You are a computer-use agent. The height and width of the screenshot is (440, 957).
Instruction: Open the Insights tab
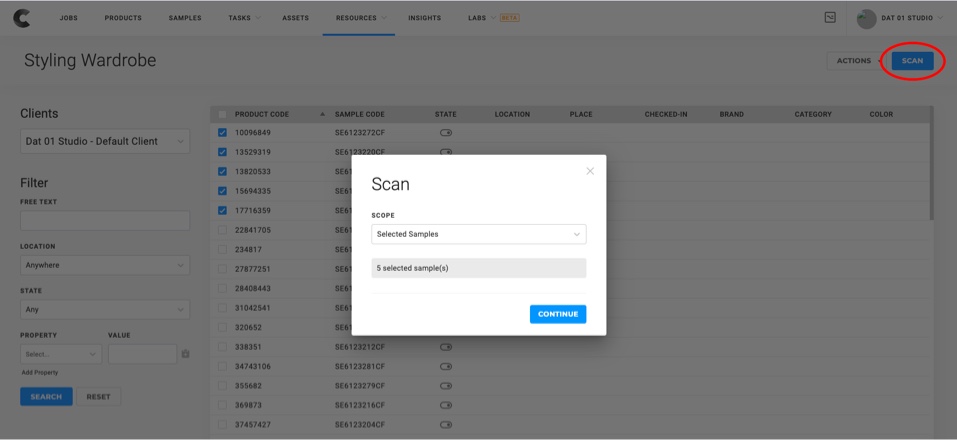pyautogui.click(x=424, y=18)
